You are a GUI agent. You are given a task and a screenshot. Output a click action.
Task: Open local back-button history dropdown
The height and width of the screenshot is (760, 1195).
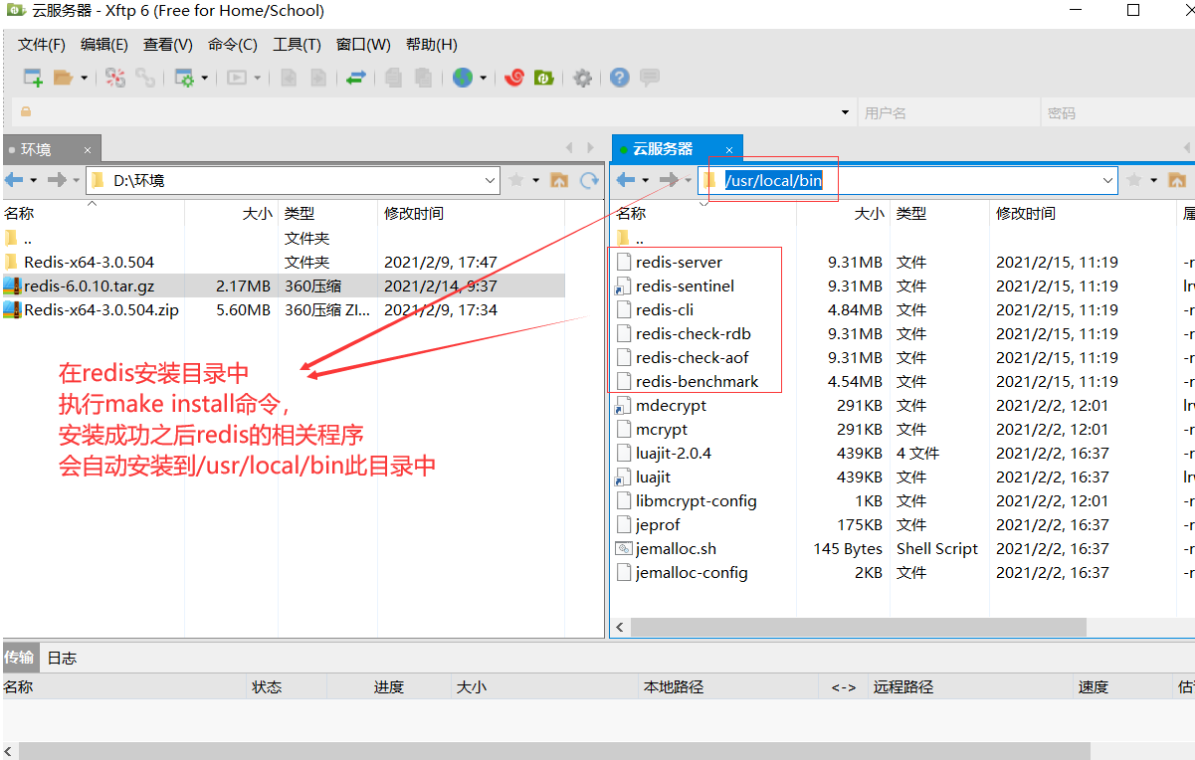pos(34,181)
